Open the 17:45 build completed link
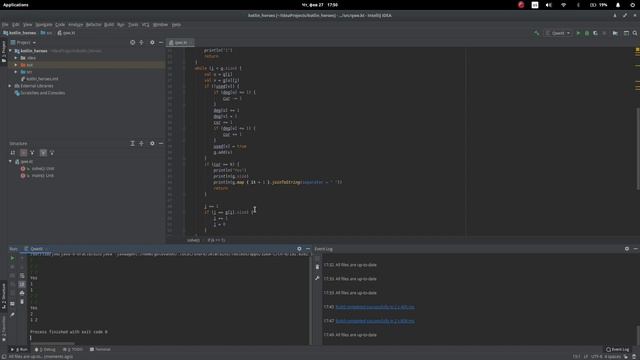 [x=375, y=307]
